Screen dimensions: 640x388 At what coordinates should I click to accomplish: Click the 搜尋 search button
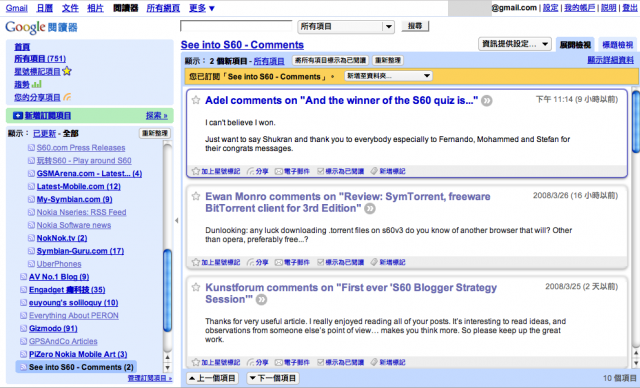pyautogui.click(x=415, y=26)
